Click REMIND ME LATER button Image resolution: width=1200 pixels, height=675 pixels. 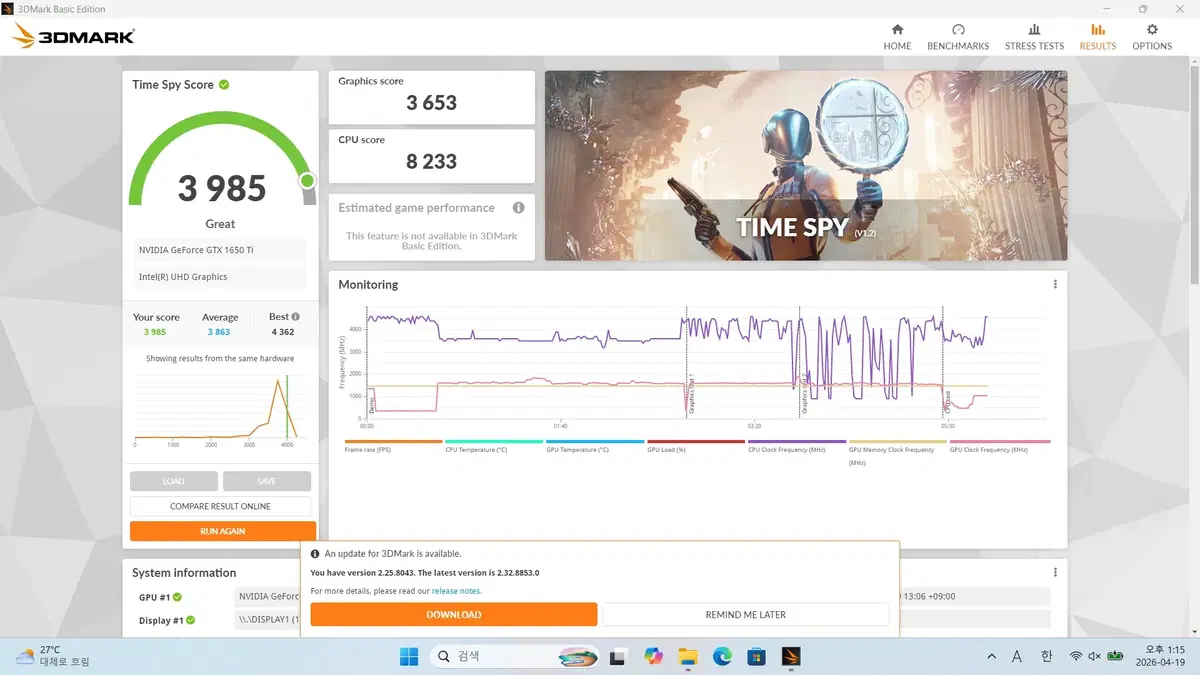tap(745, 614)
